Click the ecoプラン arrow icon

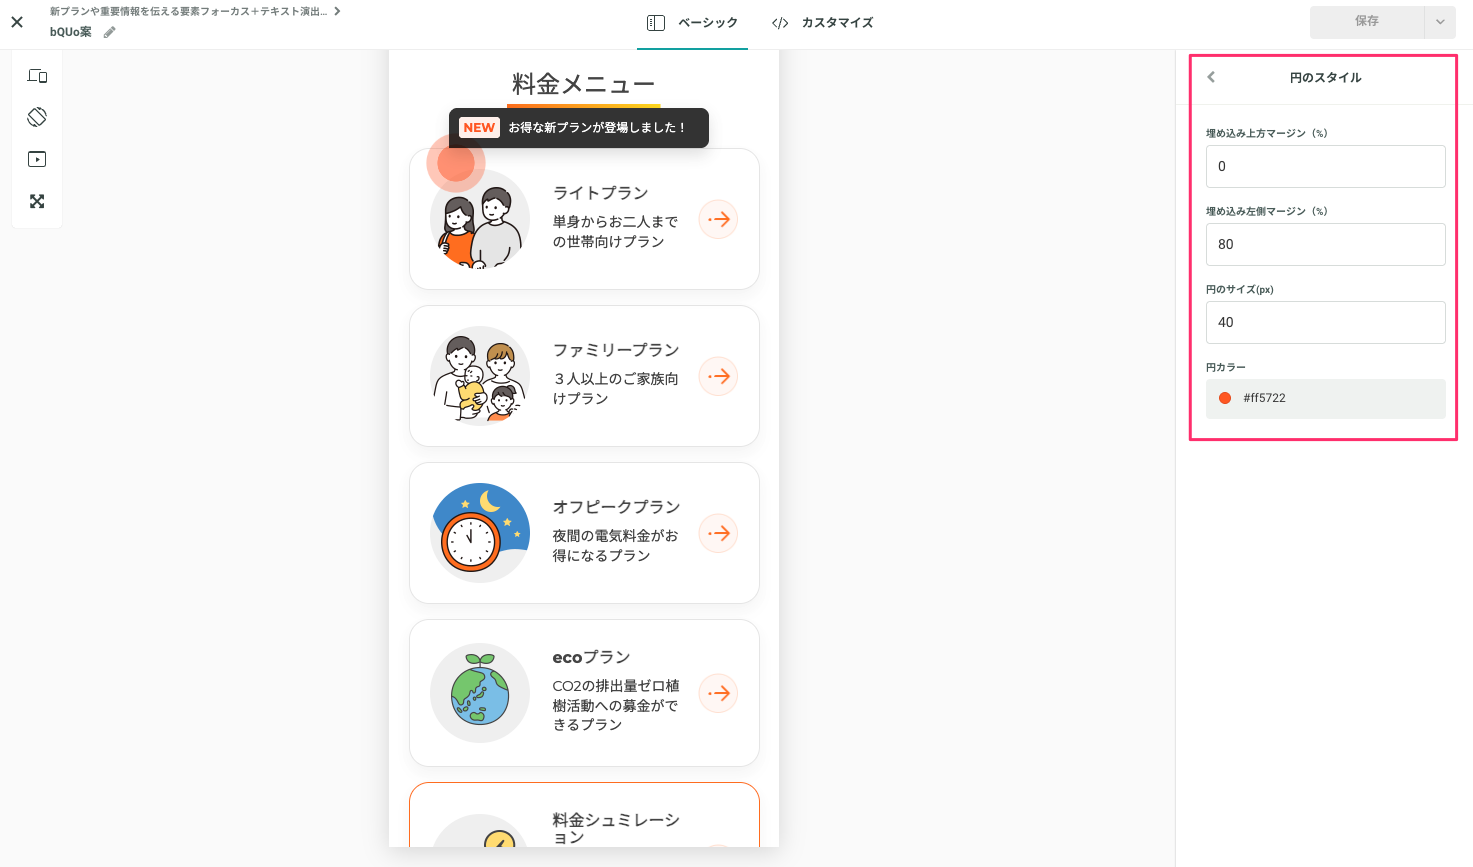coord(718,693)
